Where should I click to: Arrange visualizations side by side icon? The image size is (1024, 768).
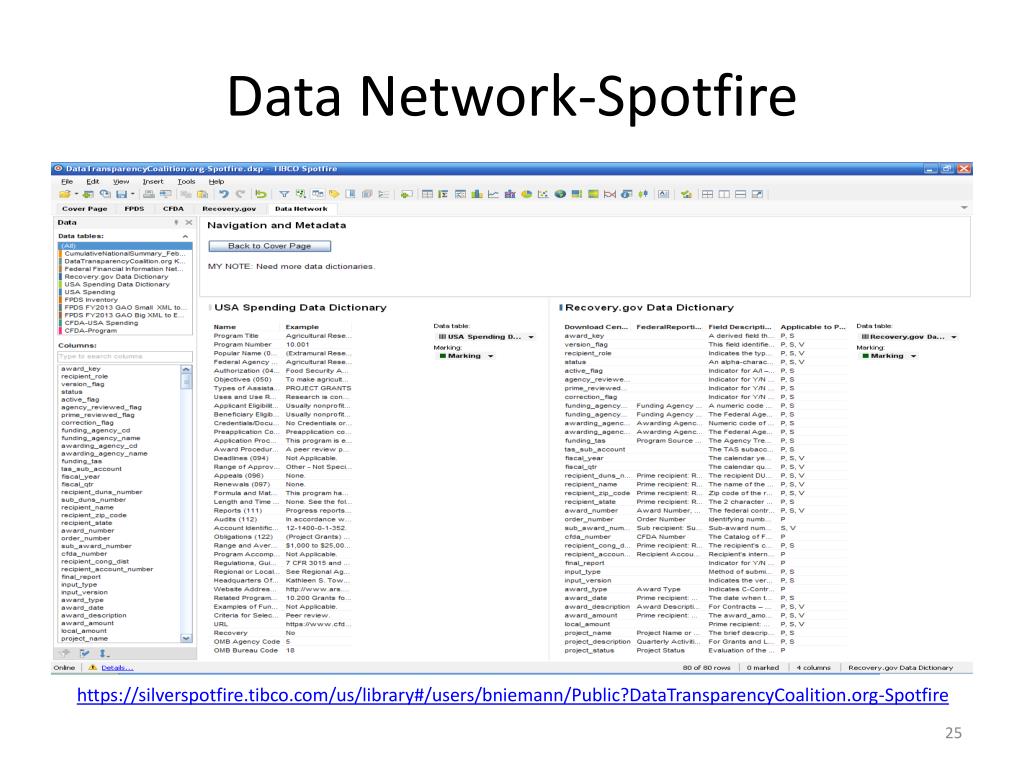tap(724, 194)
